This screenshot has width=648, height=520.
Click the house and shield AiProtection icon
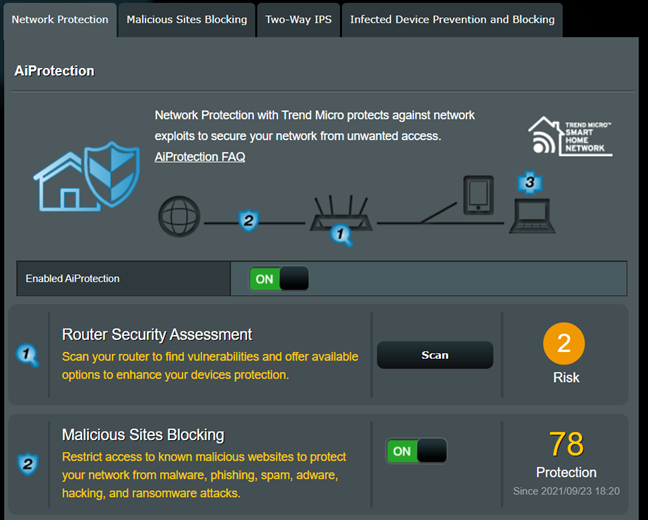87,177
